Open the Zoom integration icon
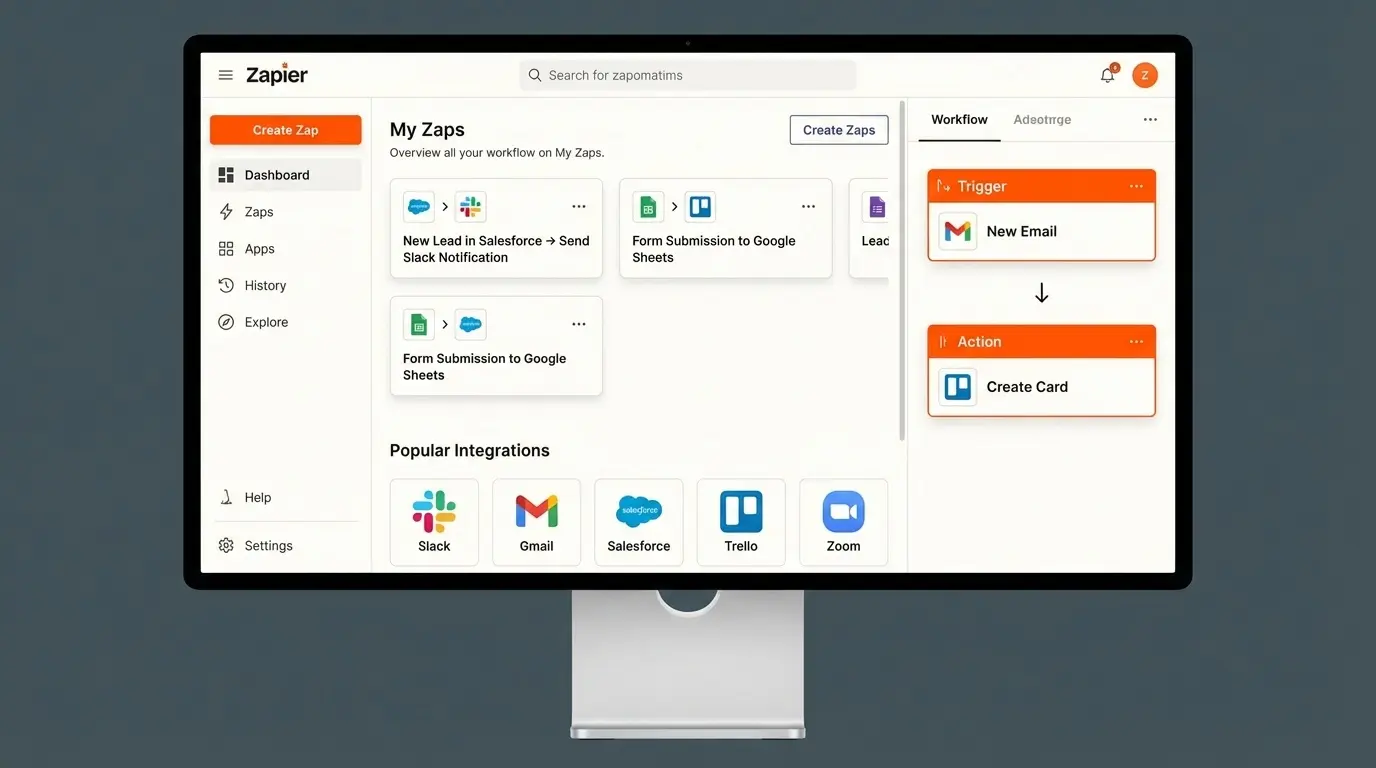 (x=843, y=510)
